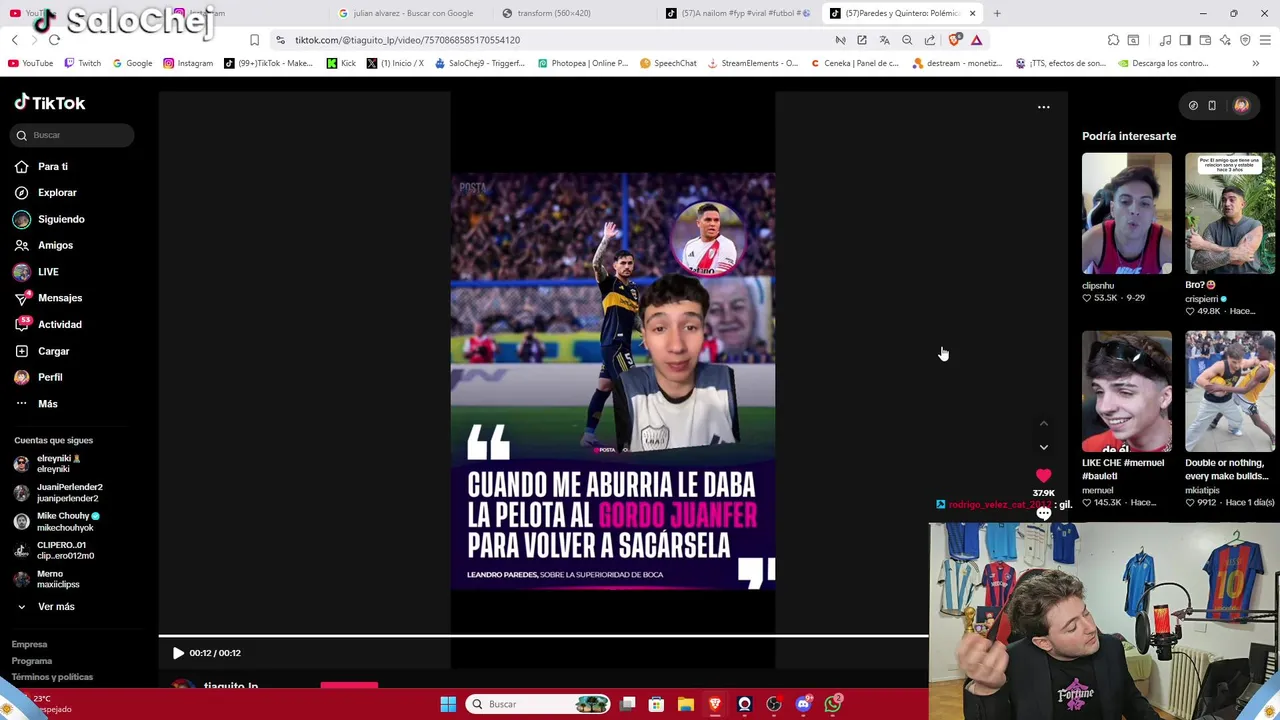Click the translate page icon

pos(884,40)
